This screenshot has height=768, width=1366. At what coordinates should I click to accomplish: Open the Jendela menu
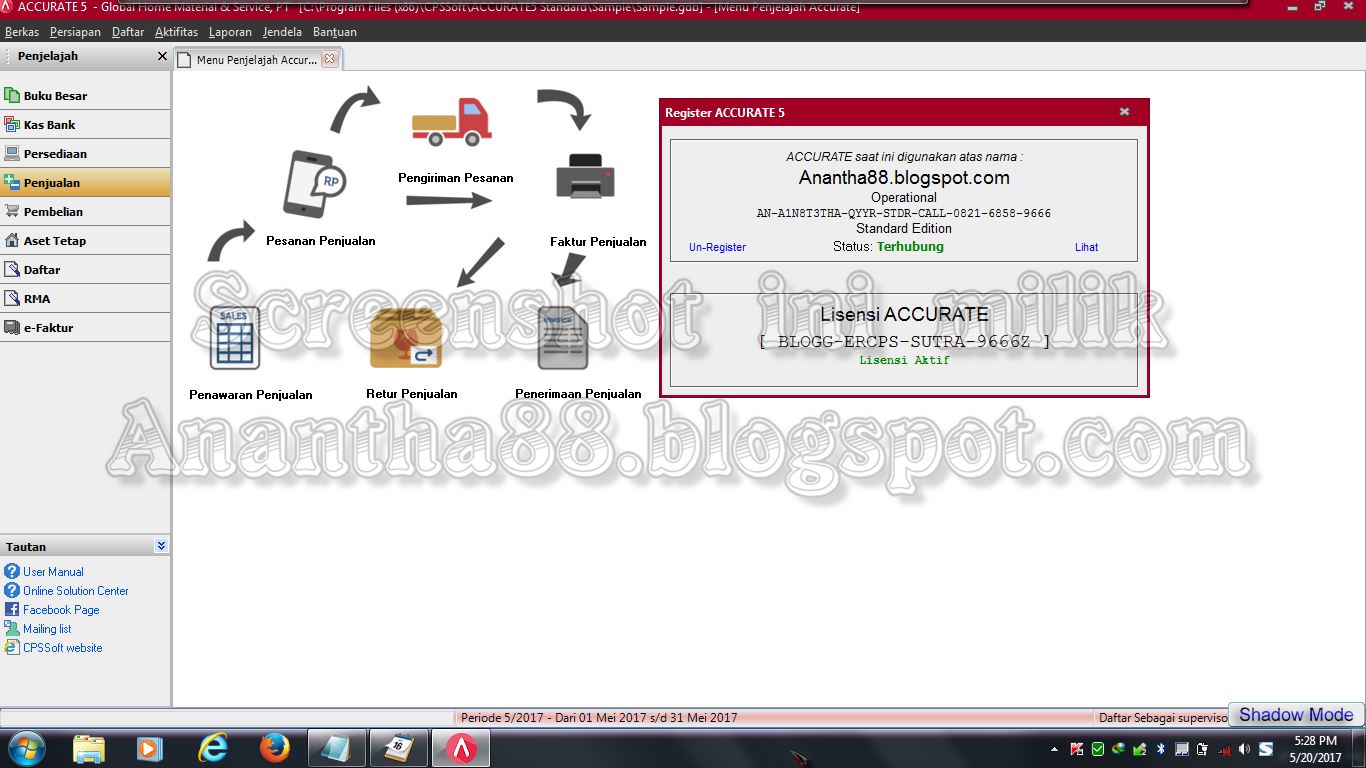(x=282, y=32)
